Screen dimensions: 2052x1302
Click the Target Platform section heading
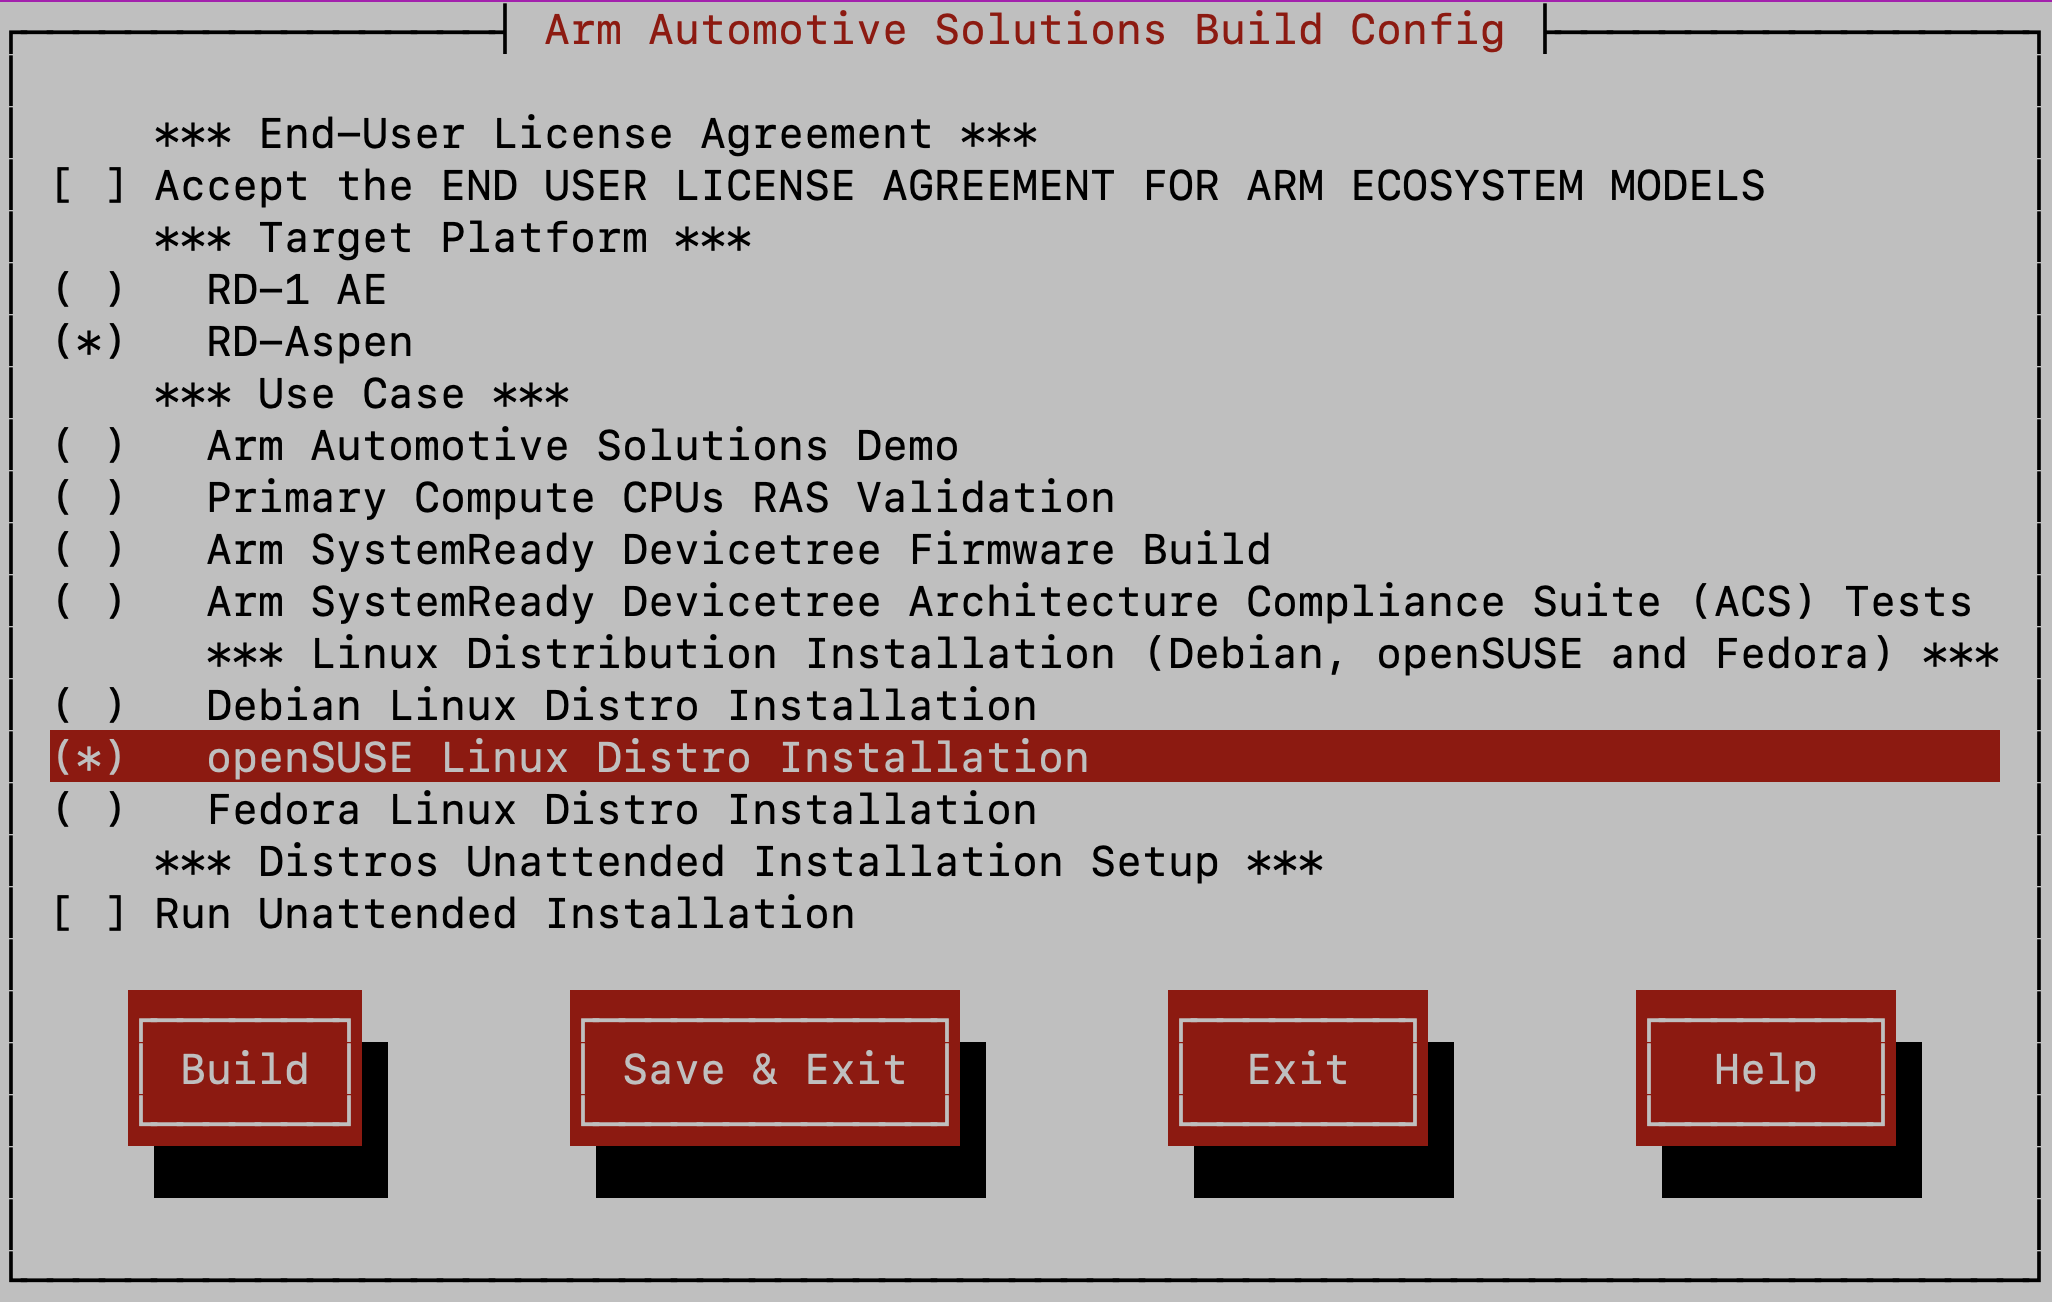click(x=453, y=238)
